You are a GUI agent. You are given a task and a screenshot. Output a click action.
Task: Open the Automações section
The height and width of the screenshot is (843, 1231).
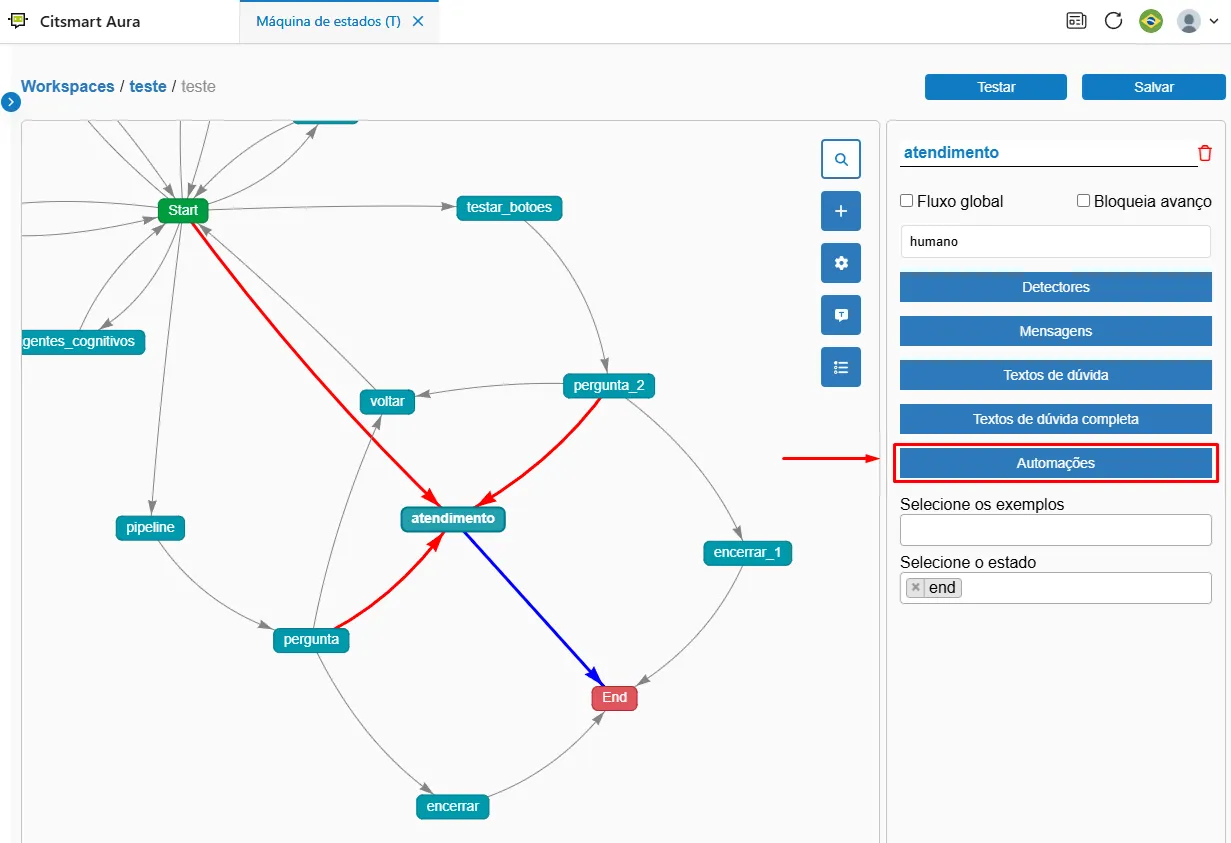coord(1056,463)
